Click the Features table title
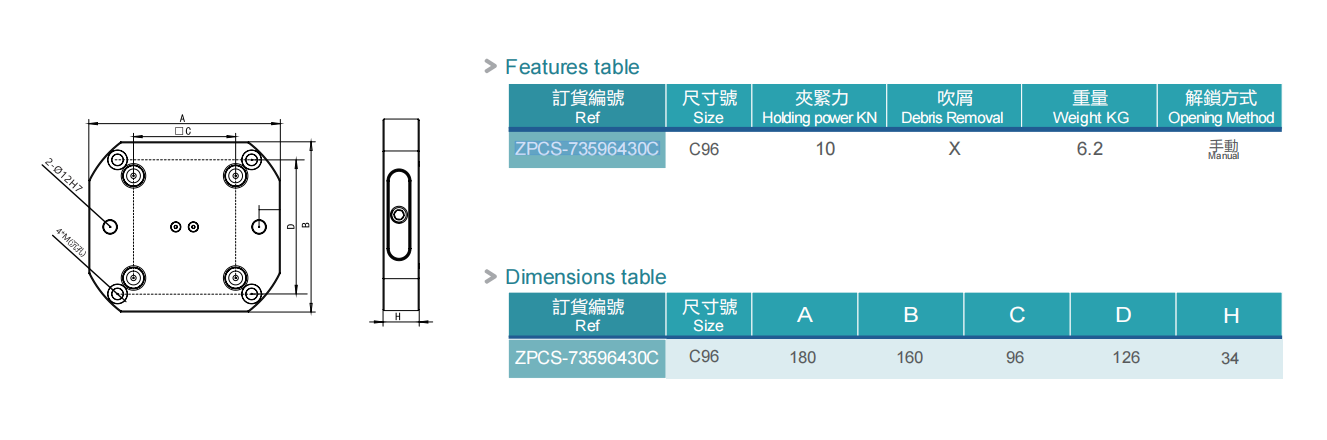 coord(572,67)
